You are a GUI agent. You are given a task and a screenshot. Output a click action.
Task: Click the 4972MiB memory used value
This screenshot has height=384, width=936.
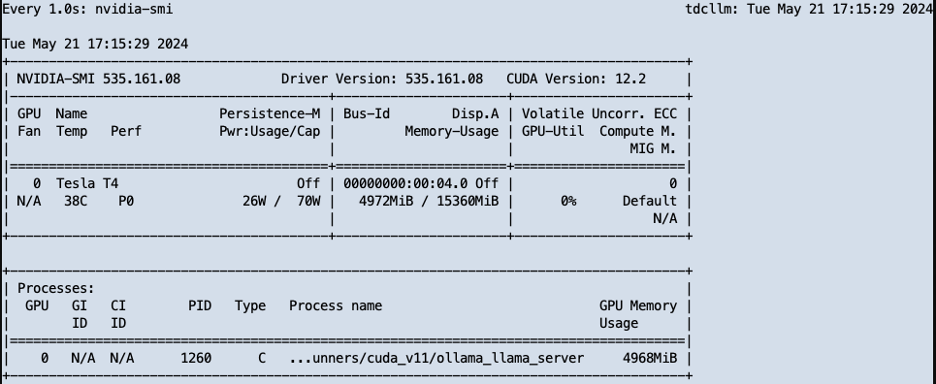coord(386,201)
